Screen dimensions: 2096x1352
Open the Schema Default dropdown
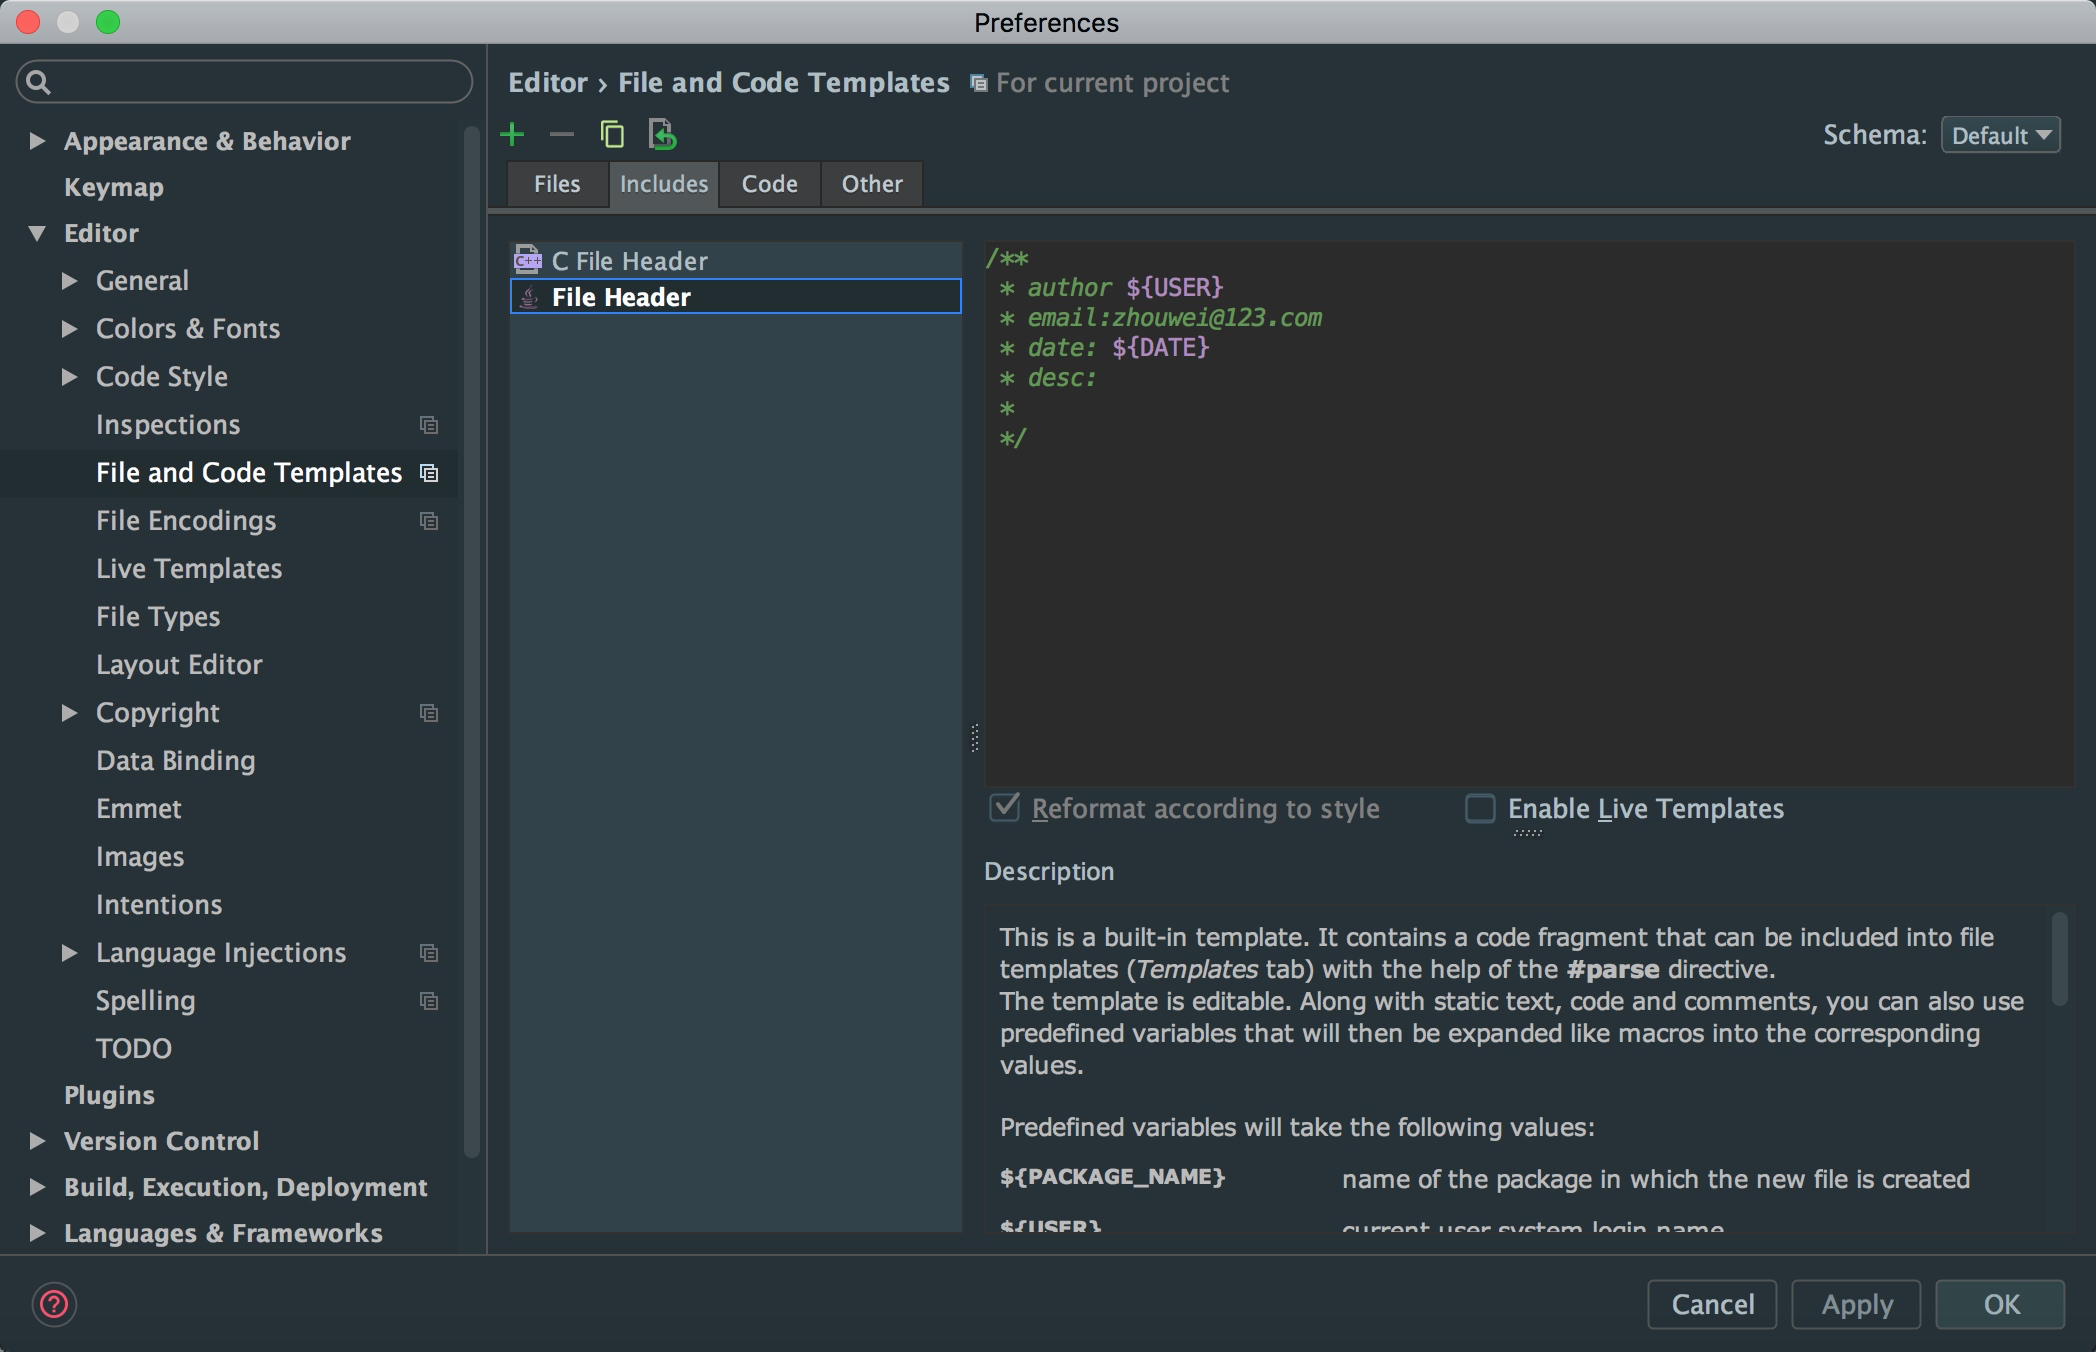coord(2000,135)
